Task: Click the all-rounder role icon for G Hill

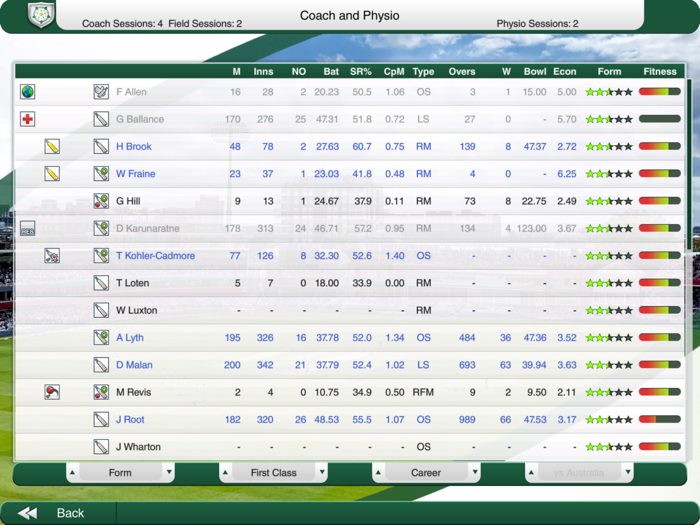Action: (101, 201)
